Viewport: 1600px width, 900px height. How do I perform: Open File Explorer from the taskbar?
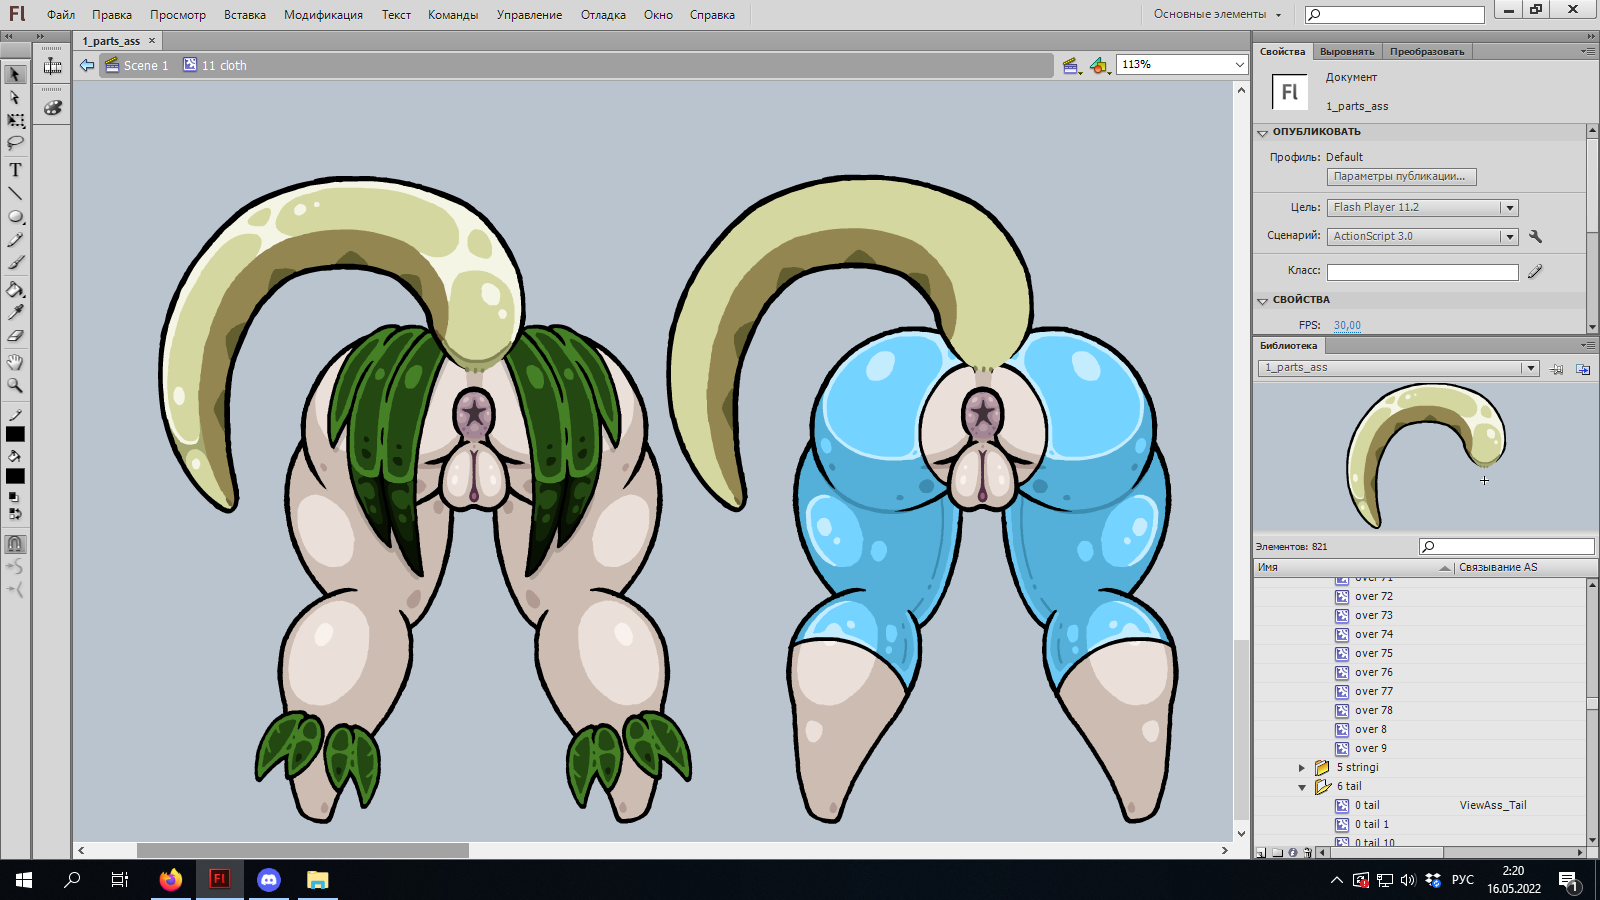tap(318, 880)
